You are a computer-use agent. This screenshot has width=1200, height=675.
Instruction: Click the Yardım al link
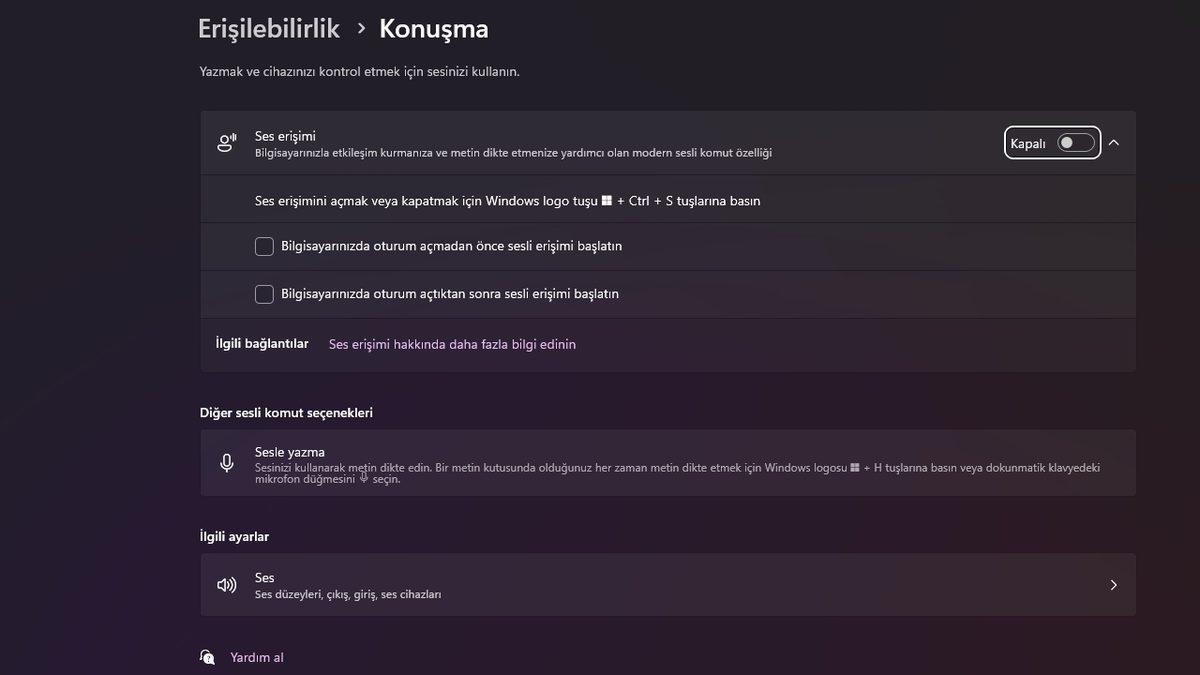(258, 656)
